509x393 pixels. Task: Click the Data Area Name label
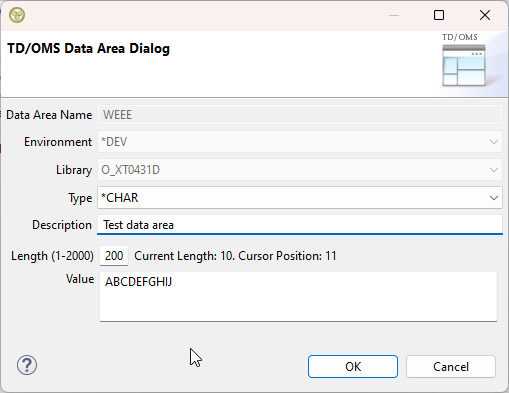click(49, 115)
